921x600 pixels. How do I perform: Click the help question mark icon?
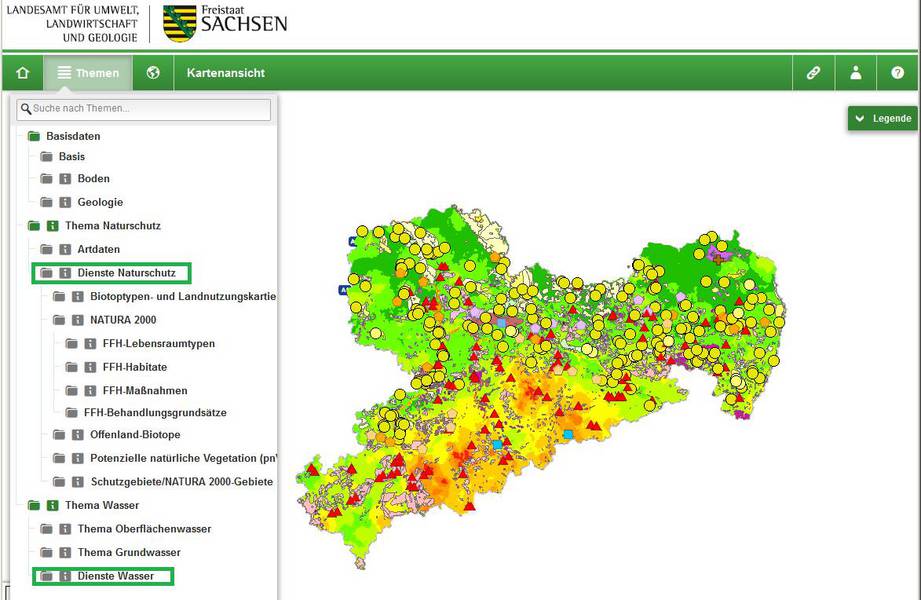898,73
